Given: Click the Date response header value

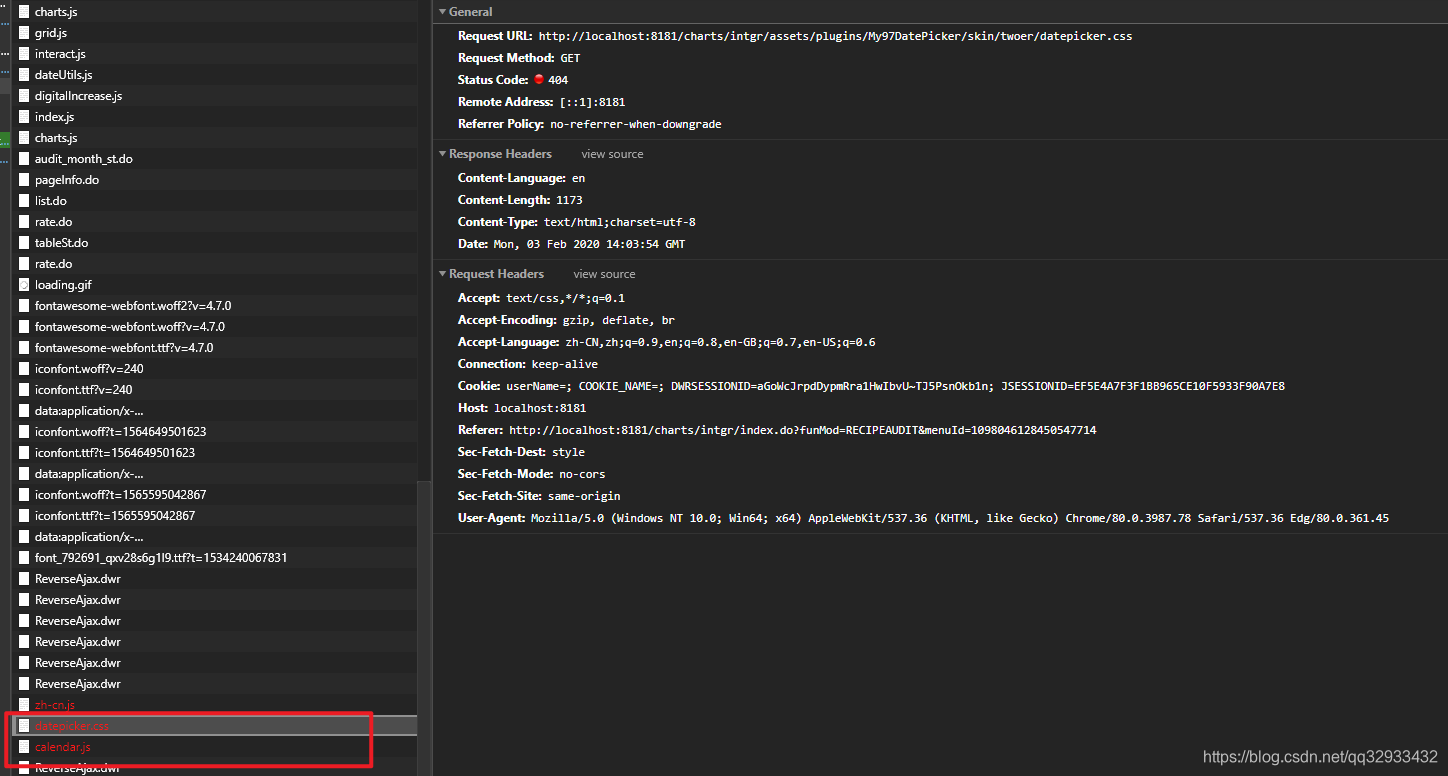Looking at the screenshot, I should [589, 244].
